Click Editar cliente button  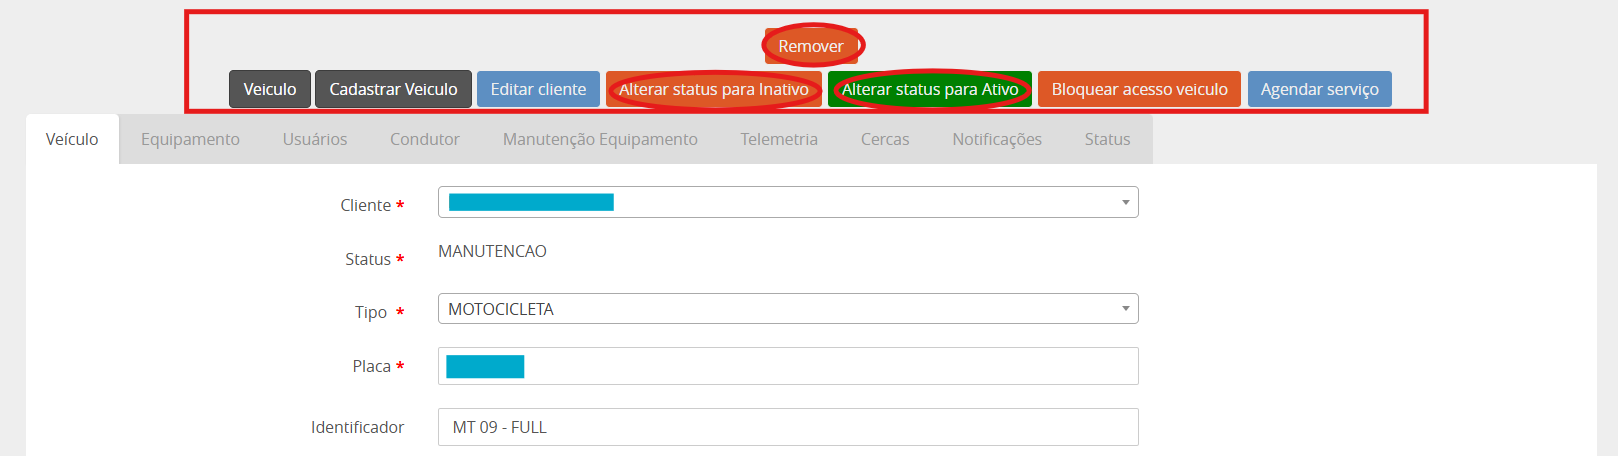point(538,89)
